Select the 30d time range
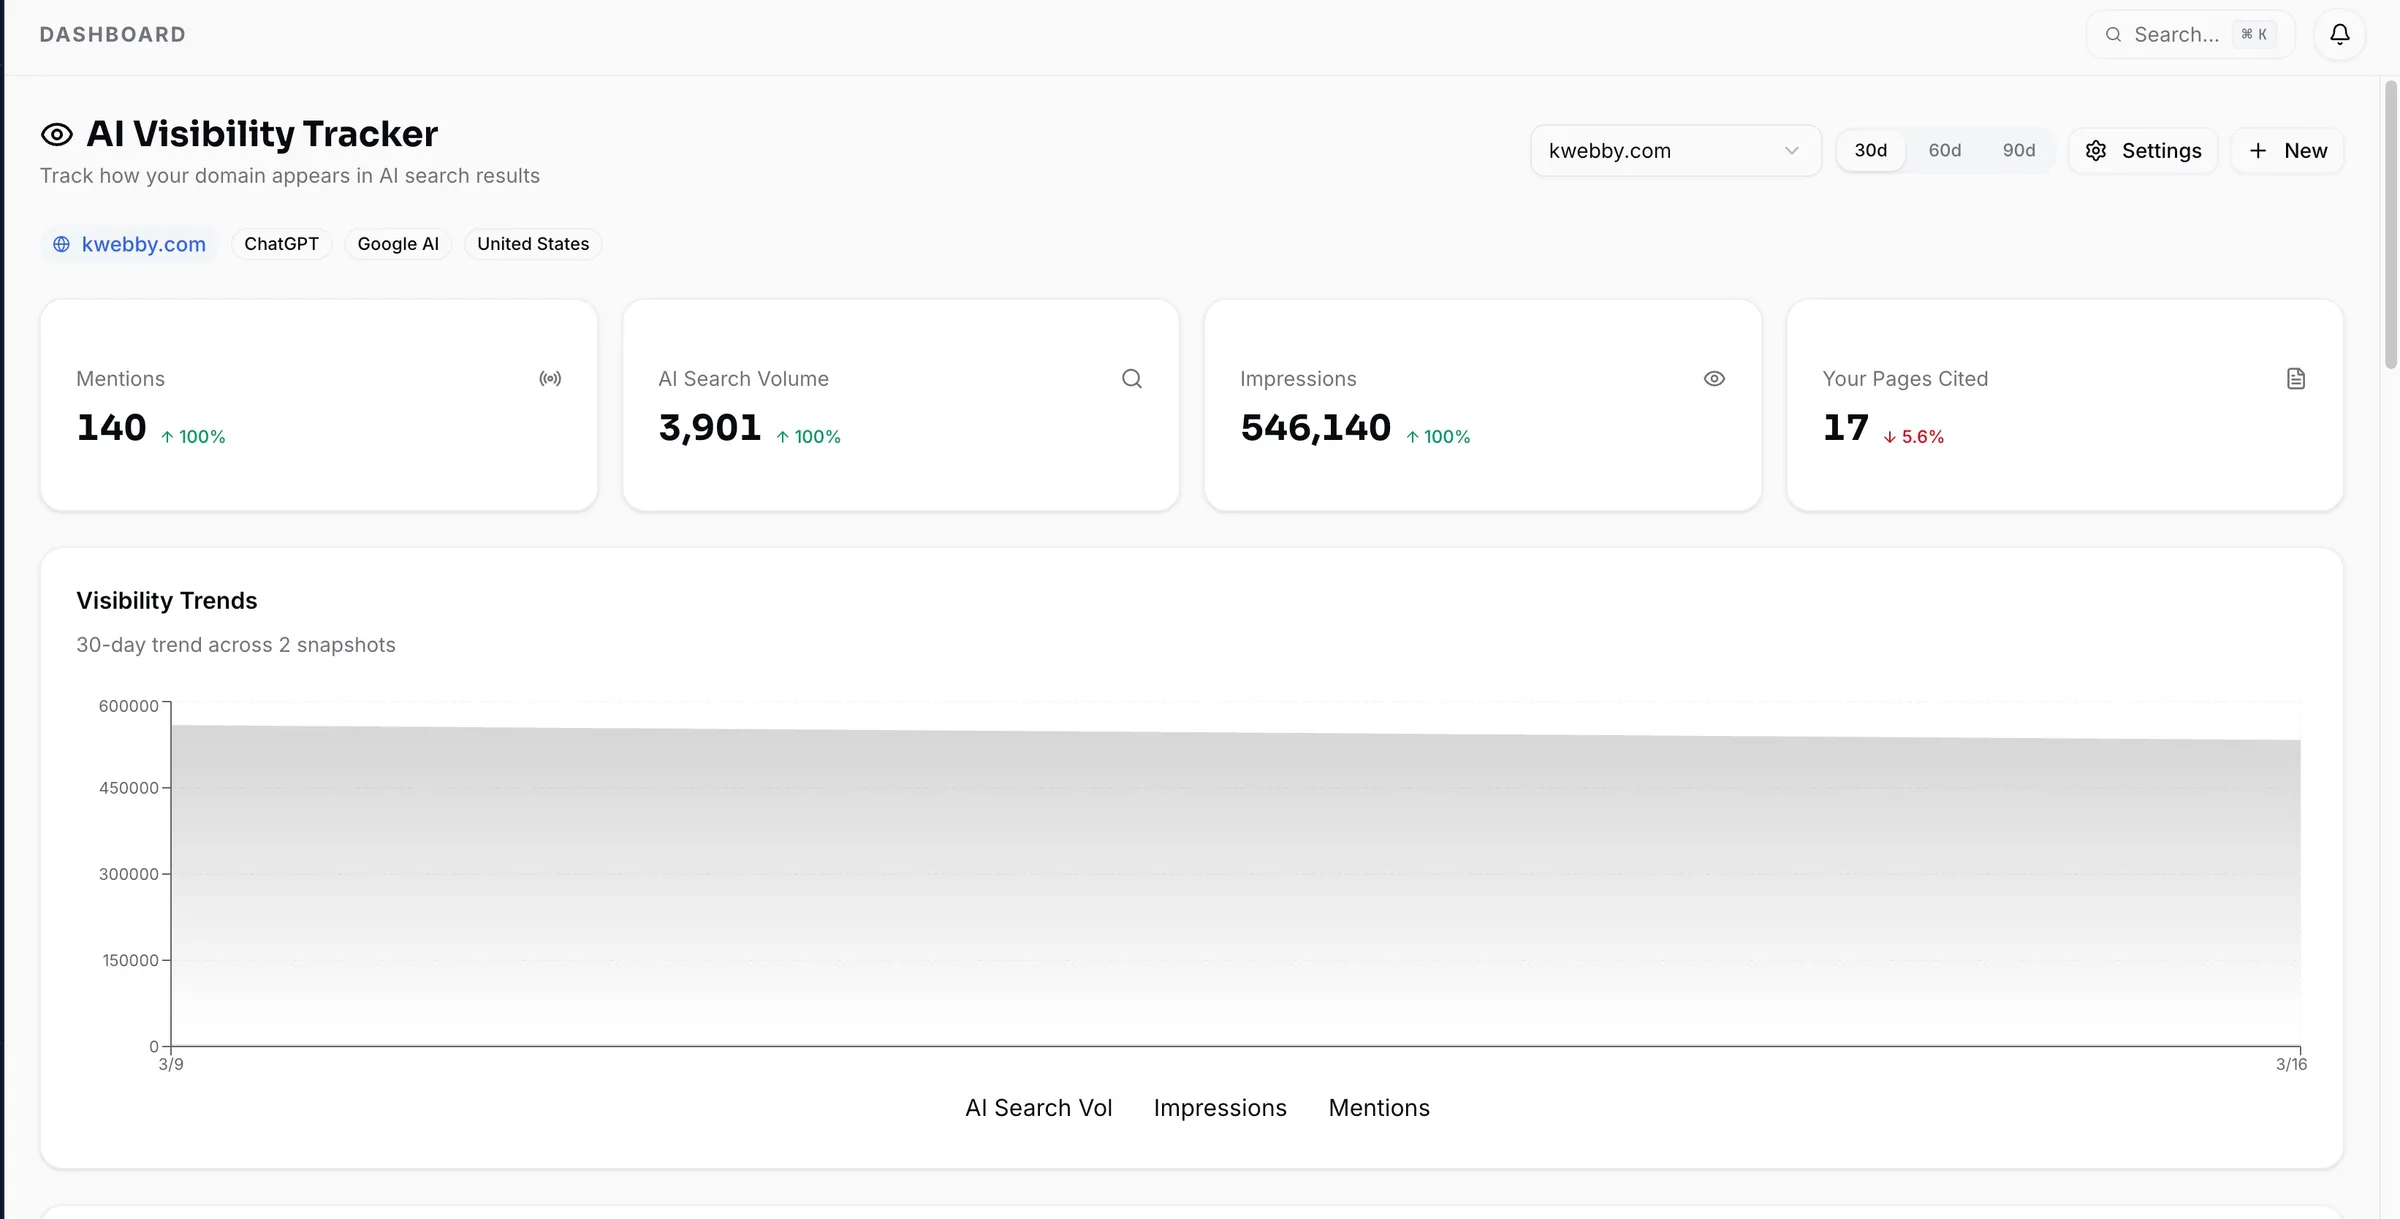Image resolution: width=2400 pixels, height=1219 pixels. pyautogui.click(x=1870, y=151)
